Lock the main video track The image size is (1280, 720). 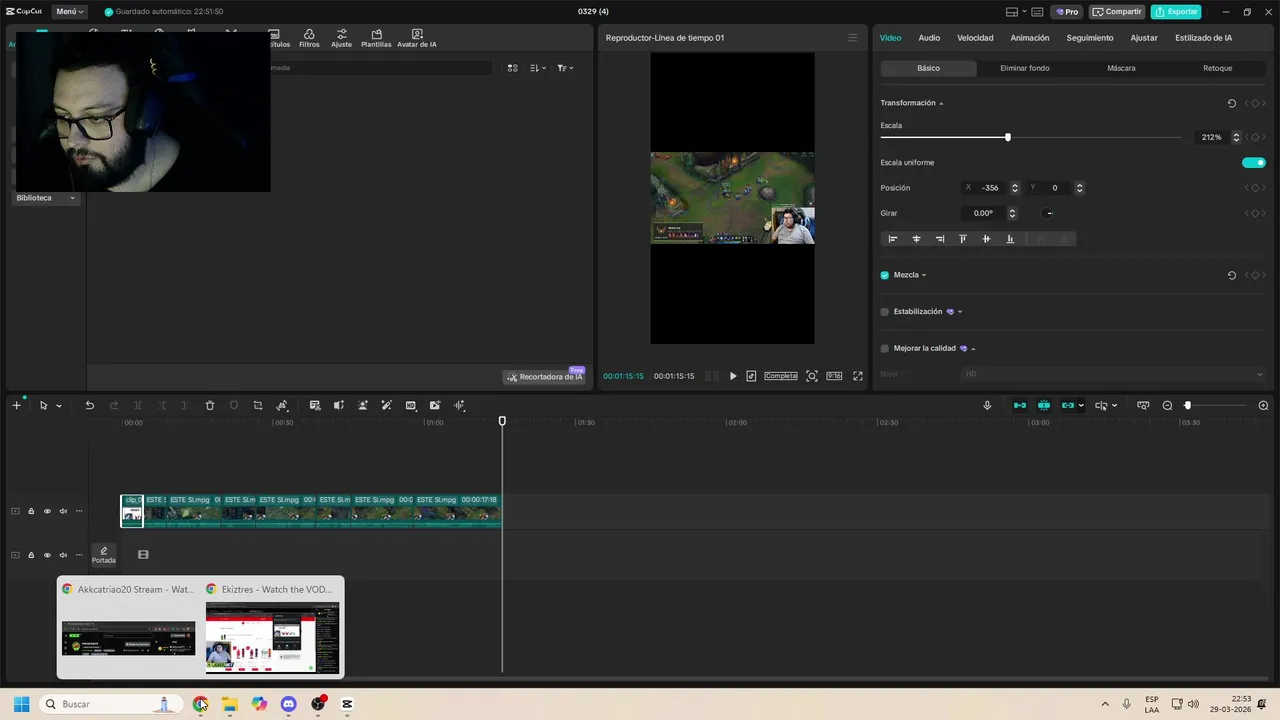(31, 511)
